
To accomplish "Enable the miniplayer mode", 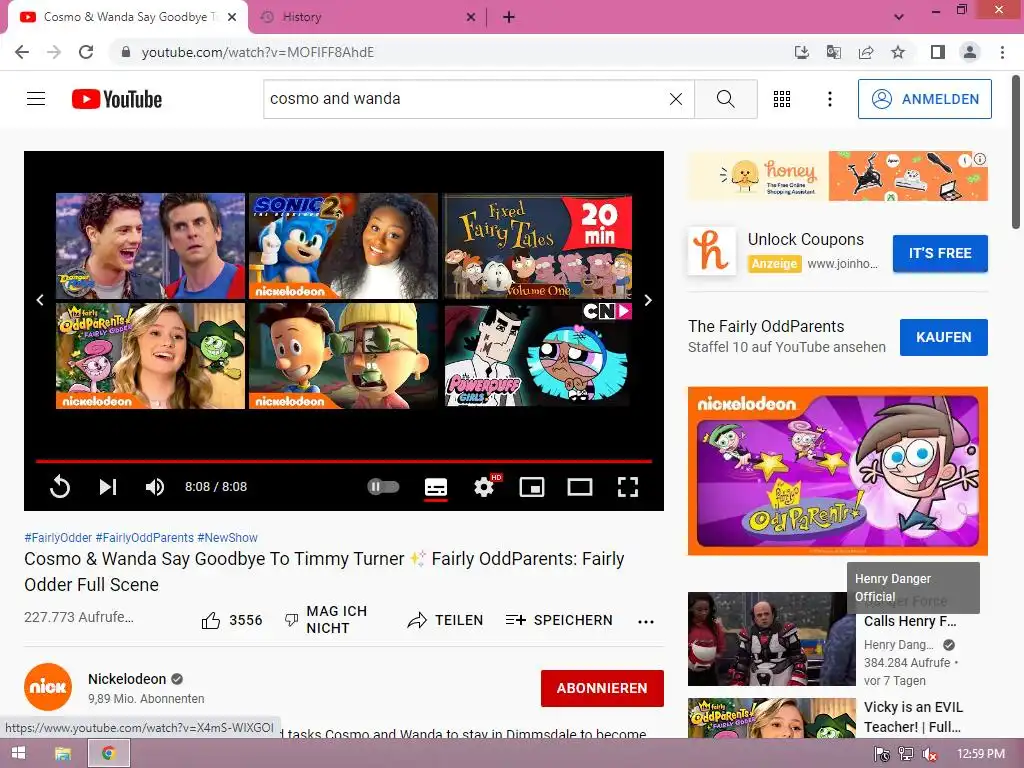I will [532, 487].
